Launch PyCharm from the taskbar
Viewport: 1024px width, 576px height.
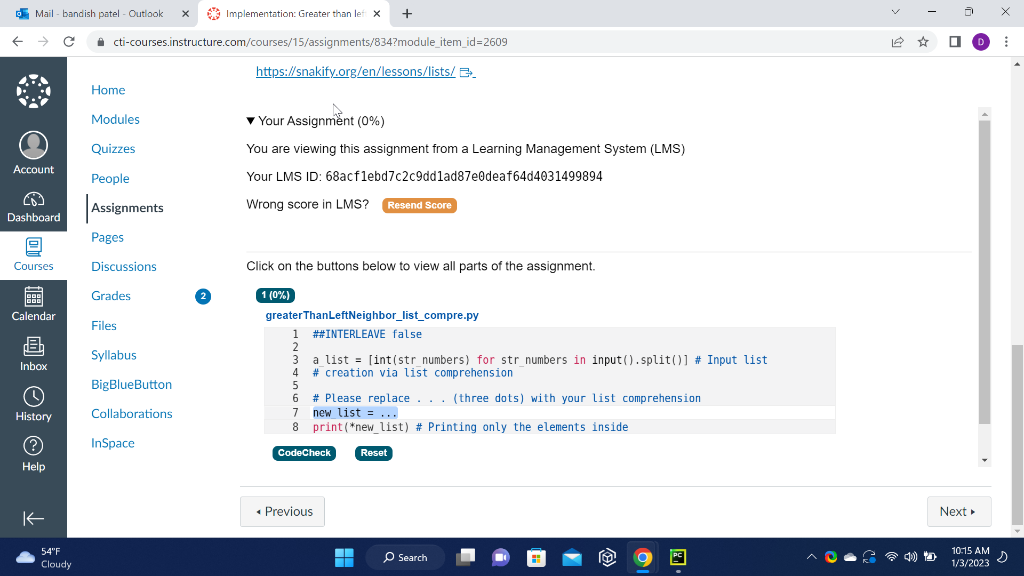pyautogui.click(x=678, y=557)
